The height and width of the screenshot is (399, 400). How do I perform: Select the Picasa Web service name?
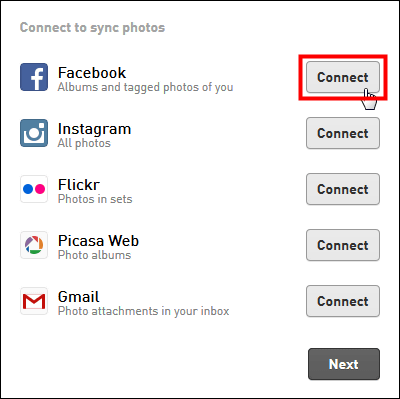(98, 241)
